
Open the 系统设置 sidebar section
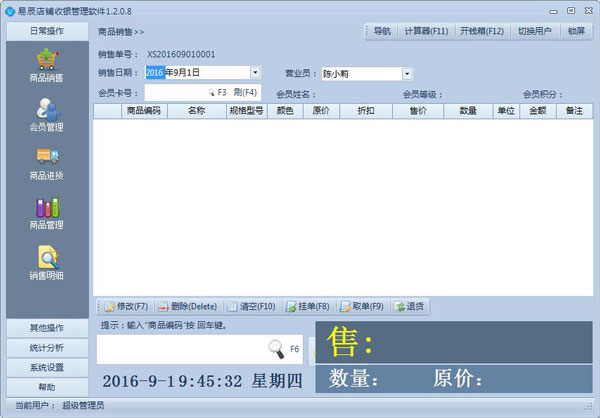coord(47,368)
